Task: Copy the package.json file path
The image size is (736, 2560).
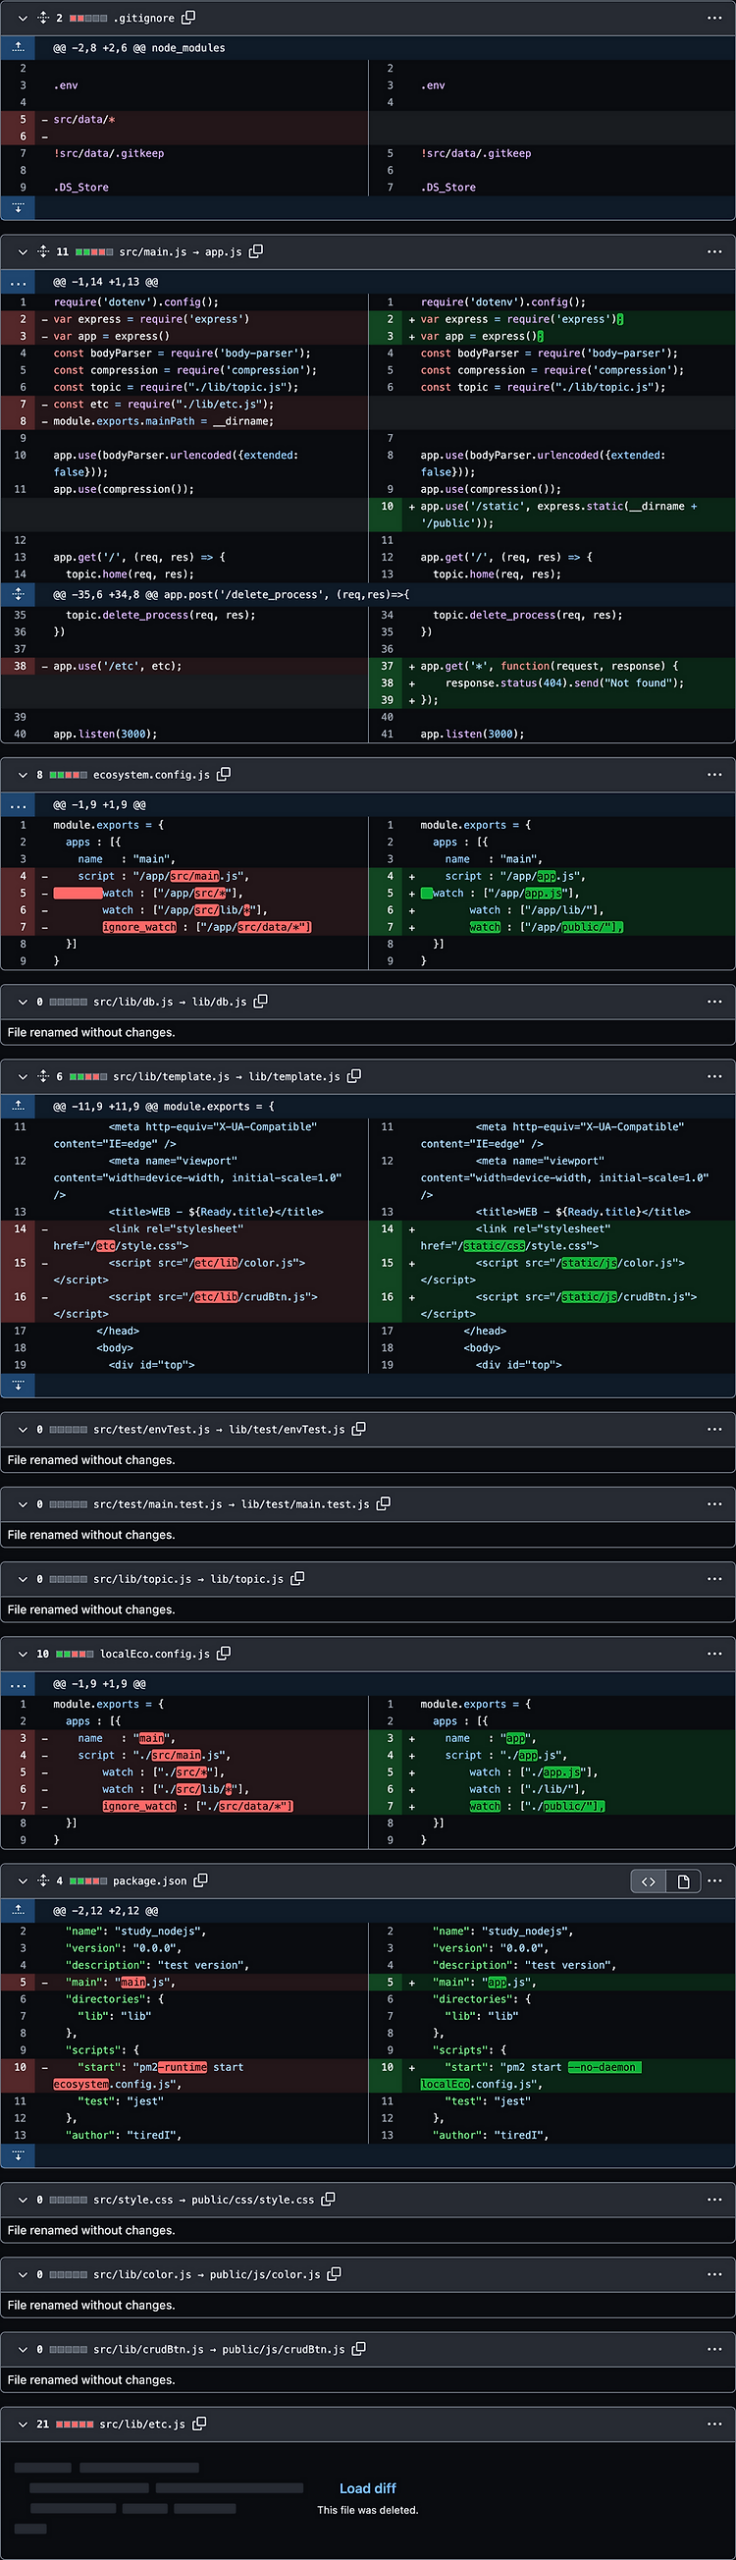Action: tap(201, 1880)
